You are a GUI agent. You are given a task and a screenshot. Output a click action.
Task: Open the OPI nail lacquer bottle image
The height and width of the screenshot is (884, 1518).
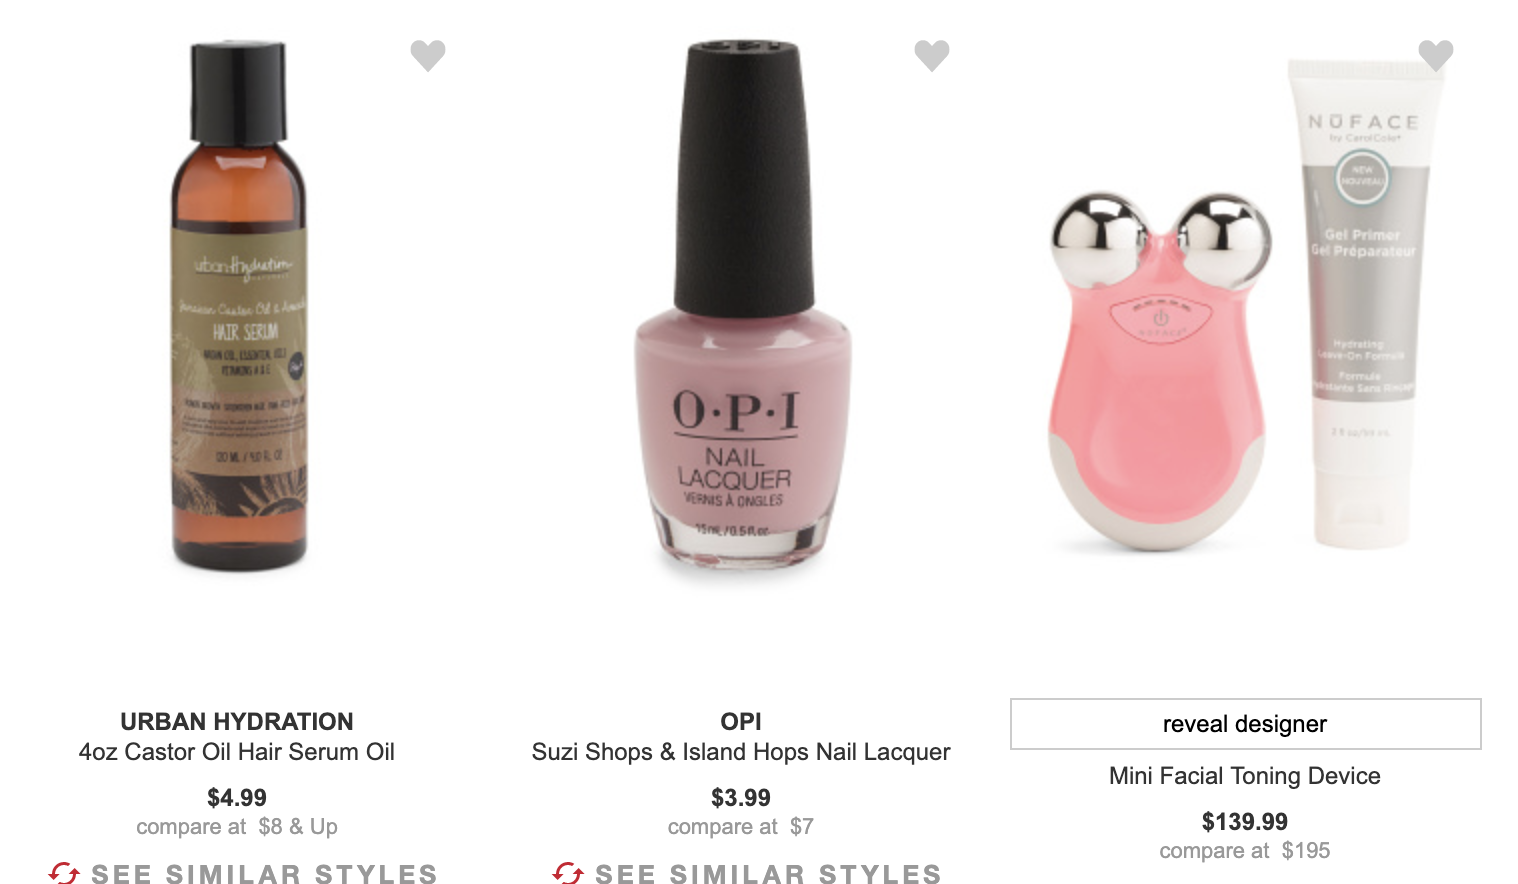click(742, 305)
